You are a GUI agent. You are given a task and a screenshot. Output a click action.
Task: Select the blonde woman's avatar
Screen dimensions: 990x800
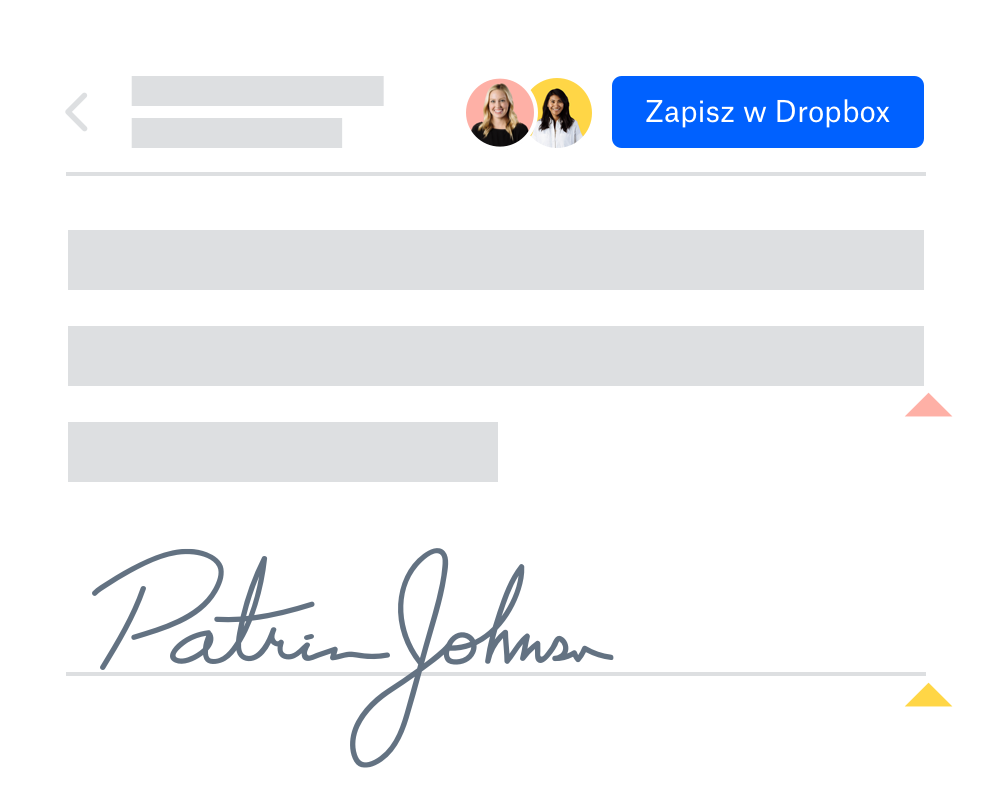point(499,113)
